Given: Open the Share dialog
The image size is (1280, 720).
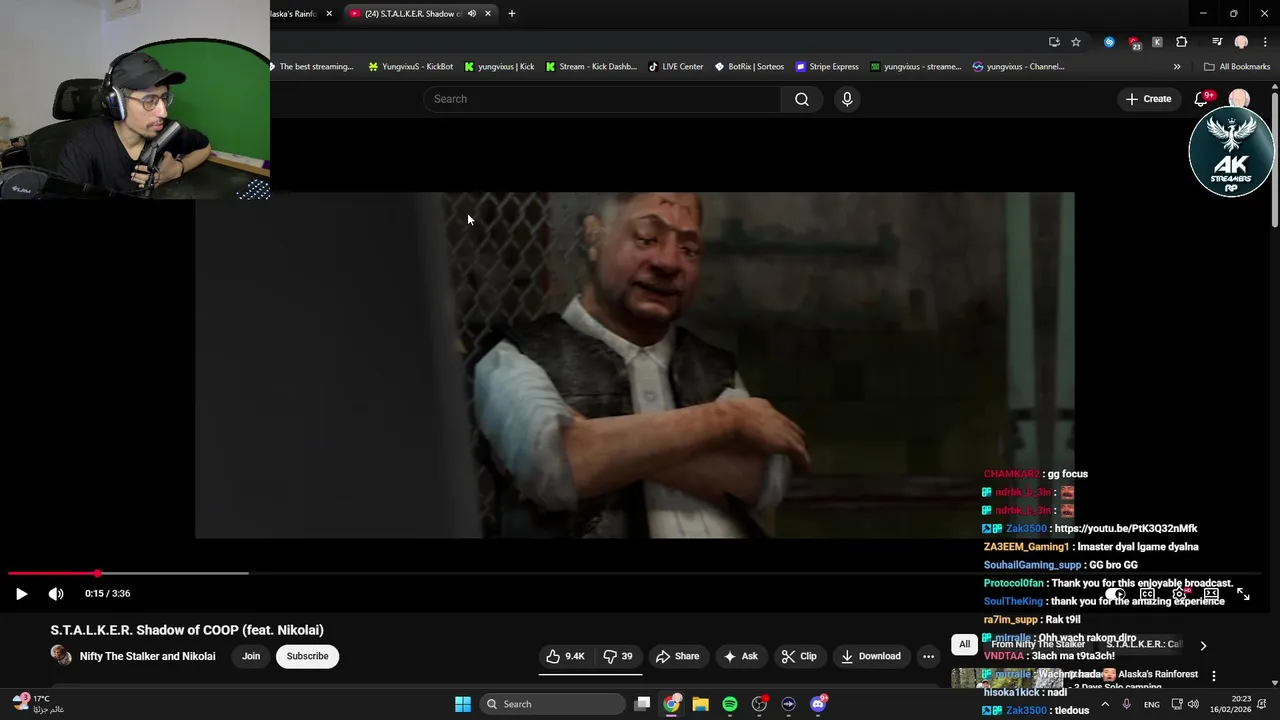Looking at the screenshot, I should (677, 656).
